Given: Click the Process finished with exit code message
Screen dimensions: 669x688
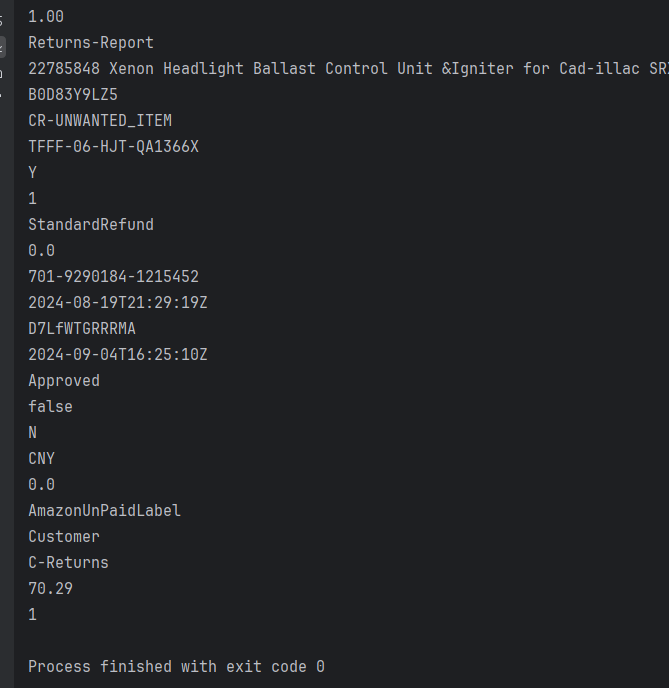Looking at the screenshot, I should point(176,667).
